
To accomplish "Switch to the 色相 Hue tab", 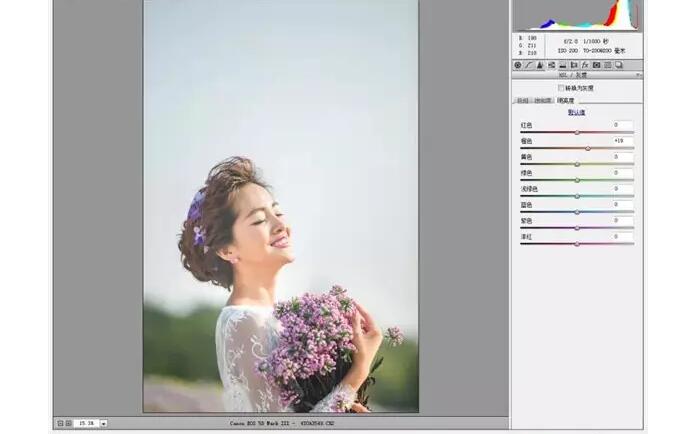I will point(522,101).
